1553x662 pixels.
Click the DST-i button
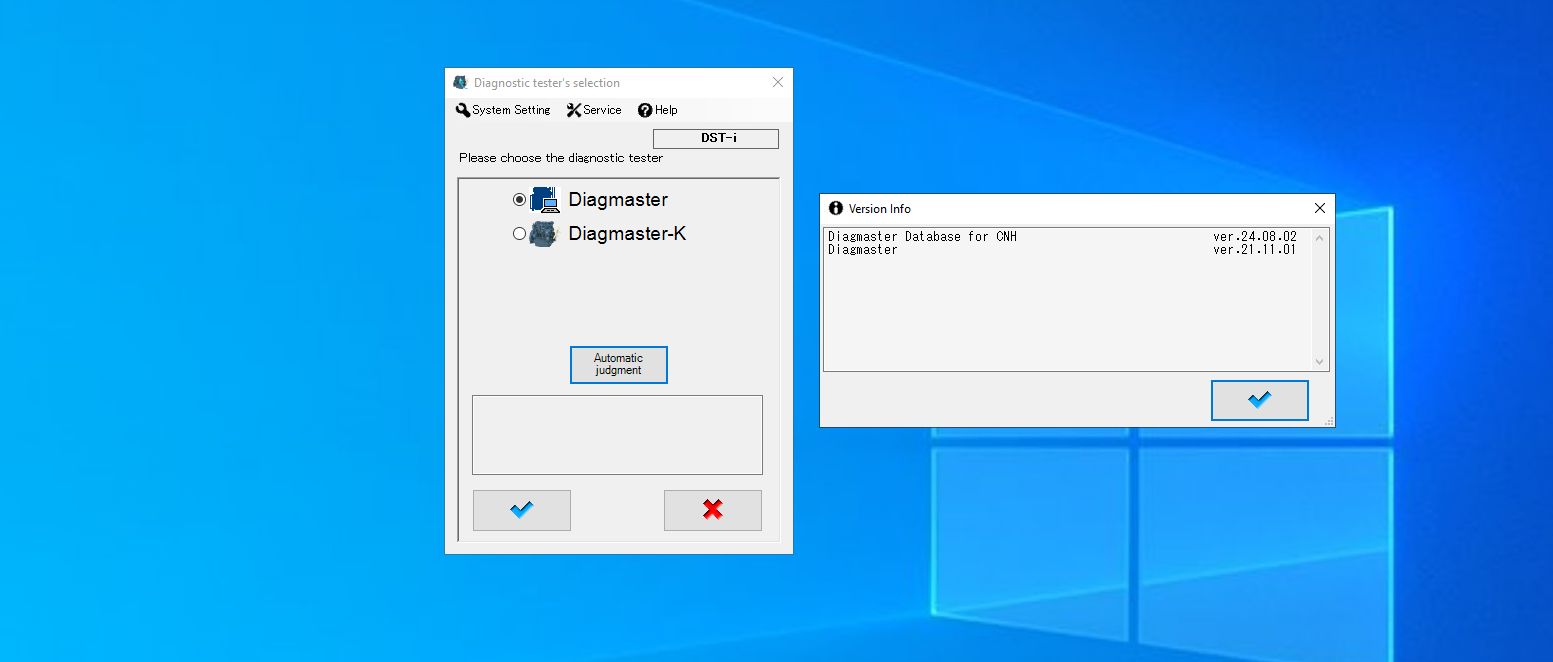pos(715,138)
